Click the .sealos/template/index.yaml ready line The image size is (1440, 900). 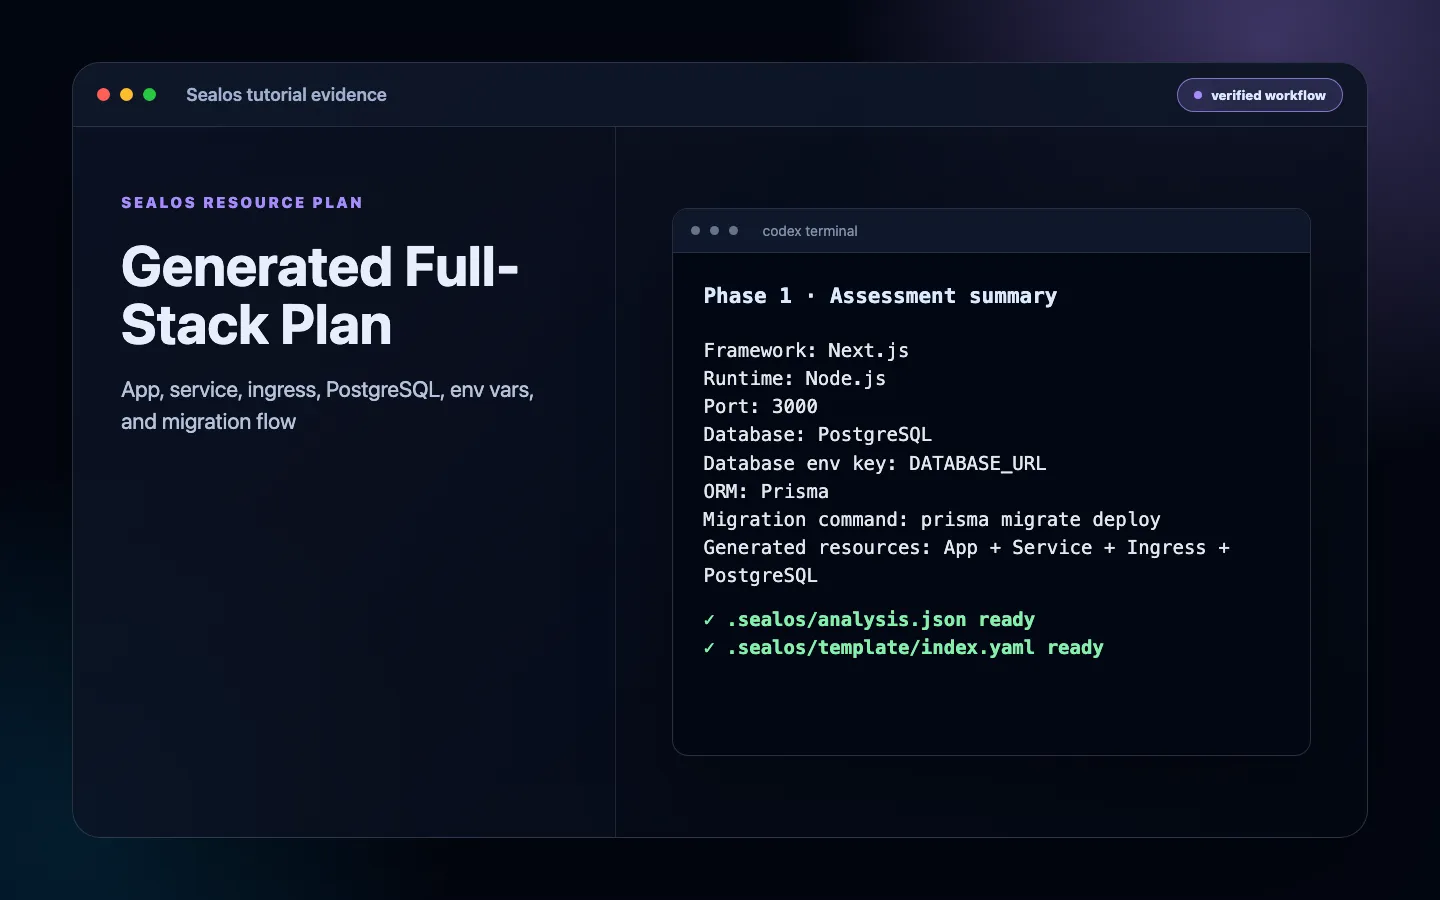click(x=903, y=647)
